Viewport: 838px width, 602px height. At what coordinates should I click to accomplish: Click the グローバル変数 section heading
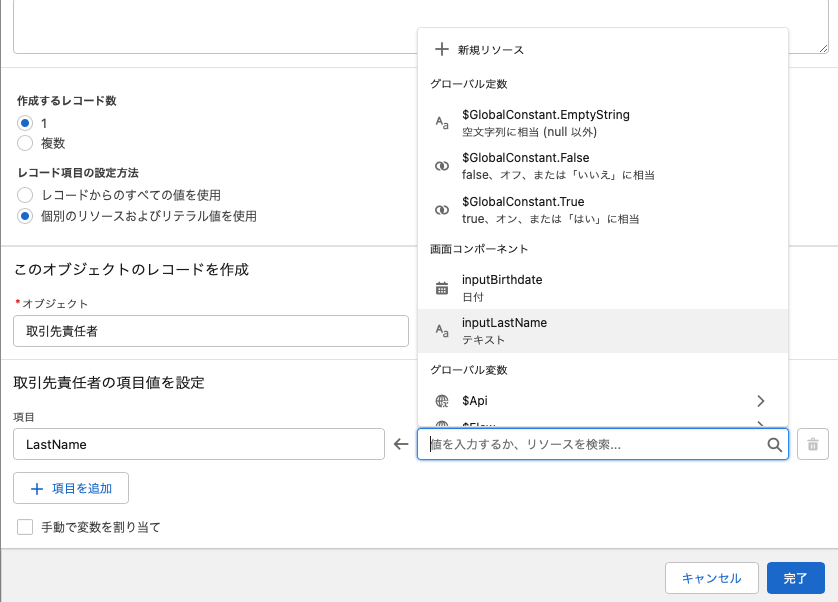coord(469,370)
